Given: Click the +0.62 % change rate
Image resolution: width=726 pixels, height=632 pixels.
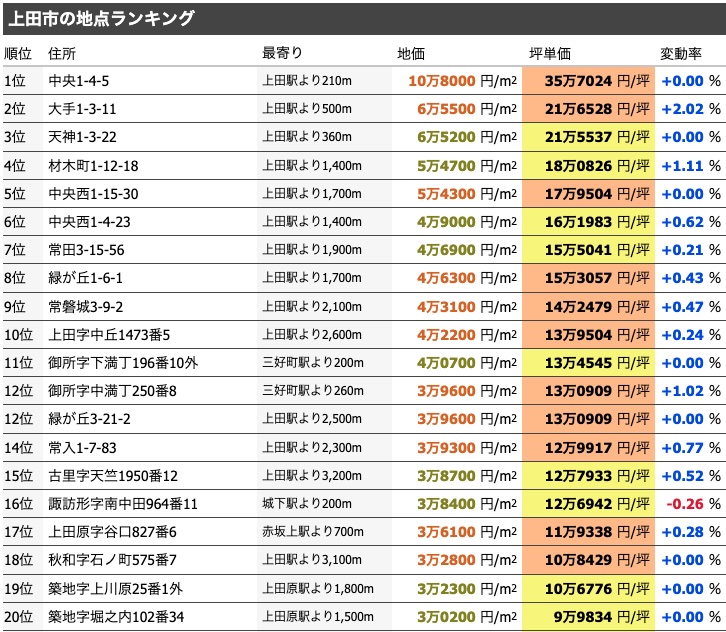Looking at the screenshot, I should coord(691,222).
